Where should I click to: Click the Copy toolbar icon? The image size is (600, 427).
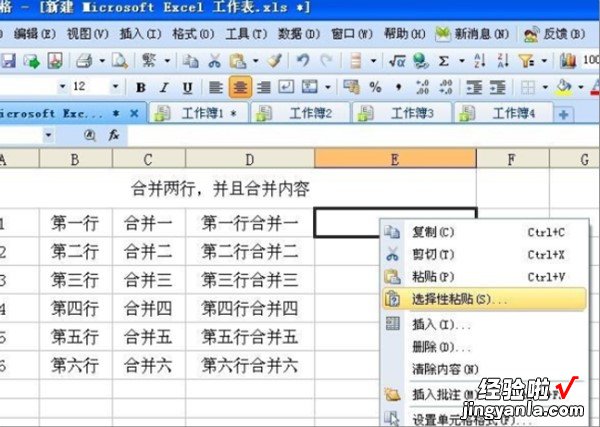pos(190,60)
